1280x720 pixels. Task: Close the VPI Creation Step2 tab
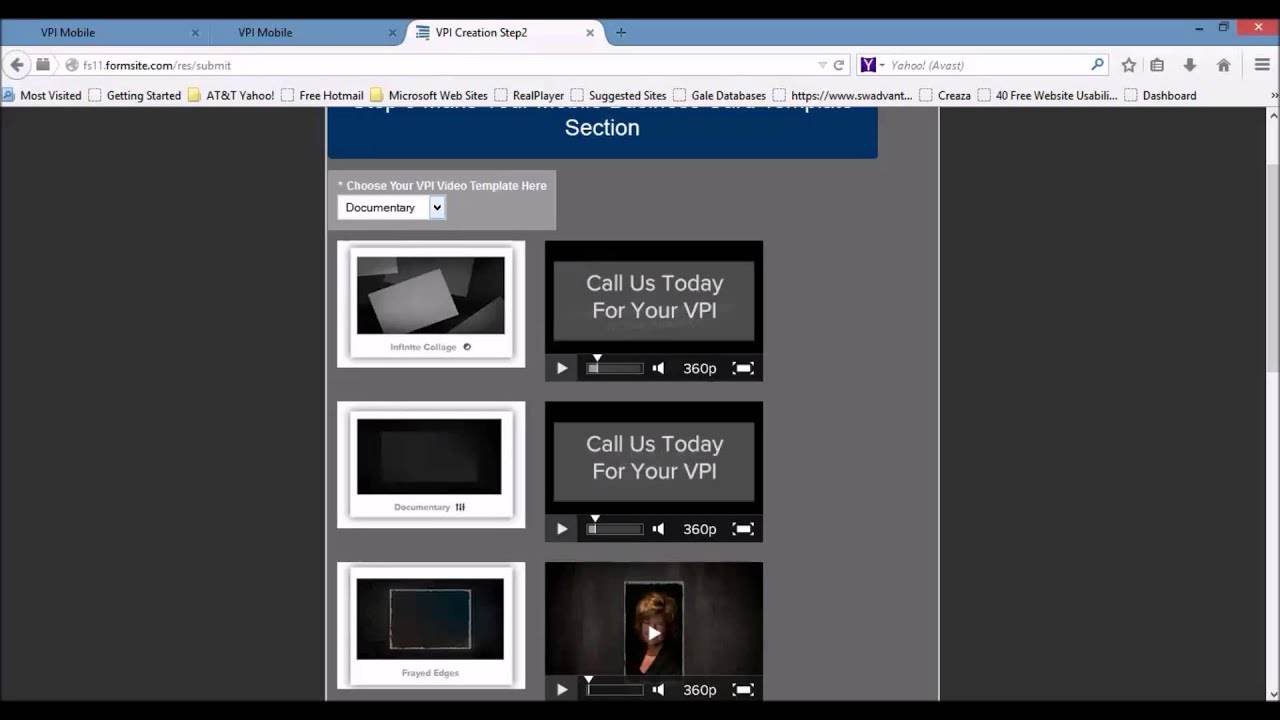pyautogui.click(x=590, y=32)
